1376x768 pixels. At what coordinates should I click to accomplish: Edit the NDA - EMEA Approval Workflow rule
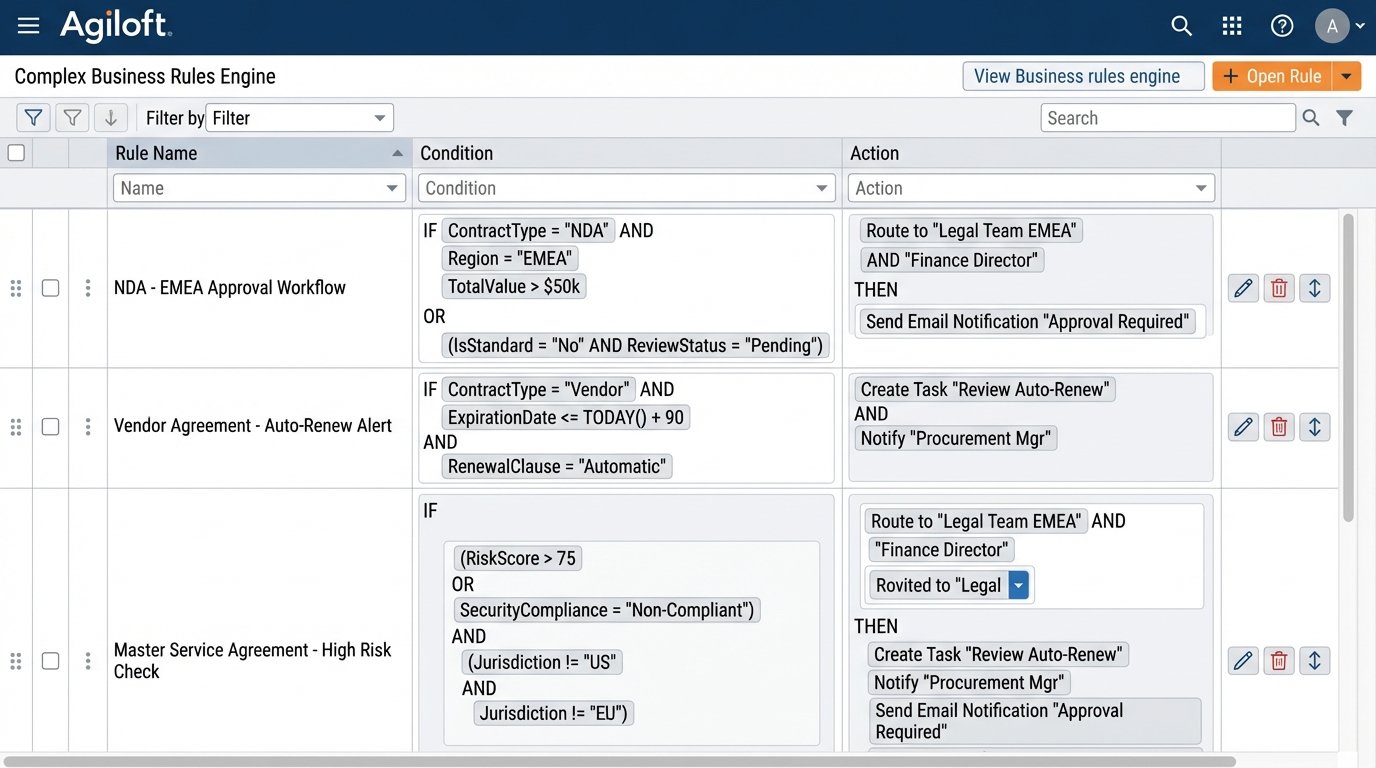pyautogui.click(x=1242, y=287)
